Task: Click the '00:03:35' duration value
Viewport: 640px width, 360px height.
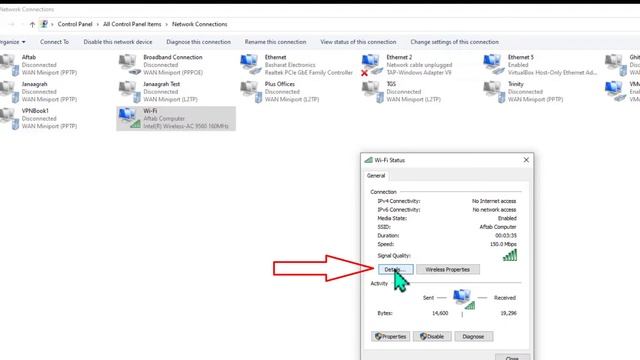Action: pyautogui.click(x=506, y=236)
